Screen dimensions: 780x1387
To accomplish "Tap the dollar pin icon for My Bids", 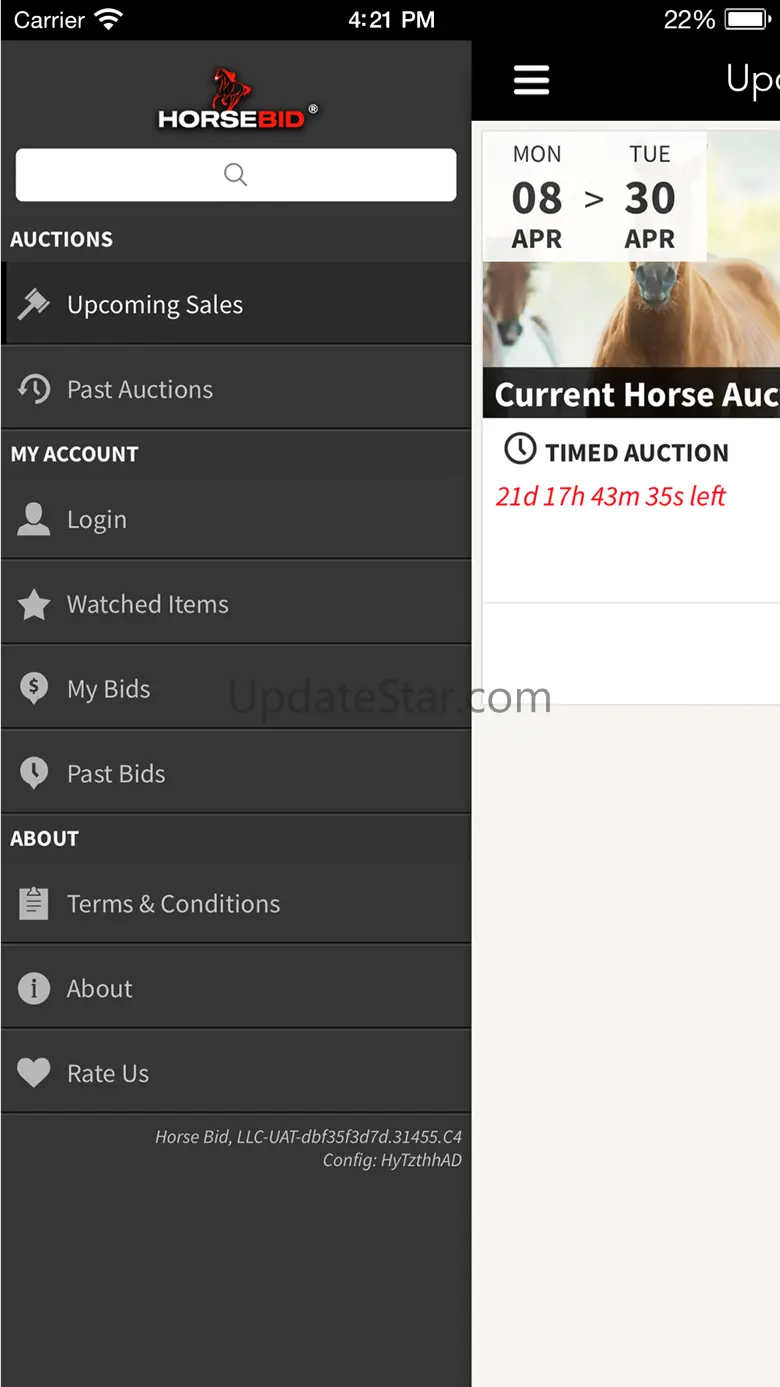I will (34, 689).
